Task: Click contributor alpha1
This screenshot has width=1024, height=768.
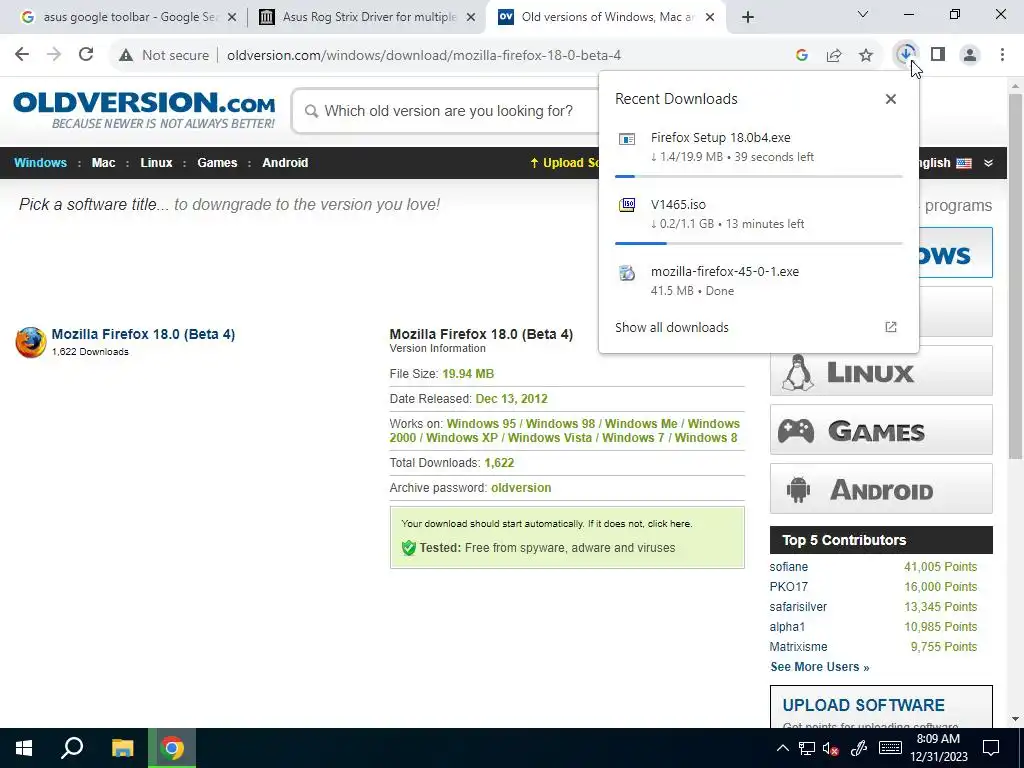Action: [787, 627]
